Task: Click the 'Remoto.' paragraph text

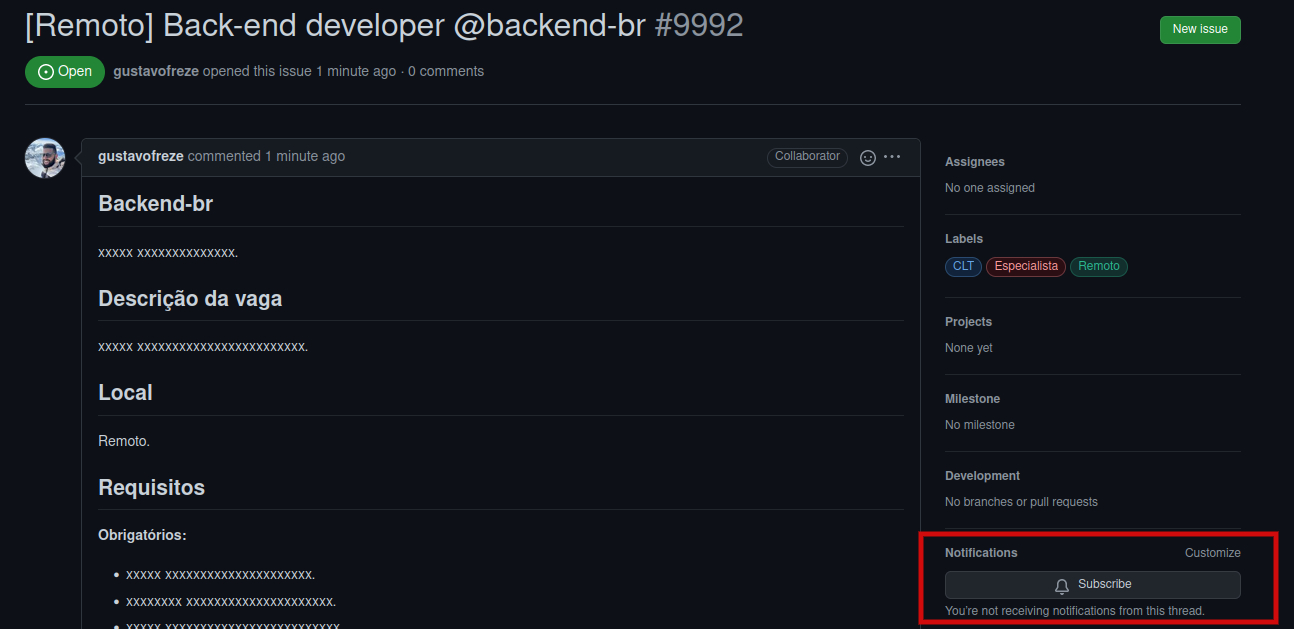Action: click(x=124, y=441)
